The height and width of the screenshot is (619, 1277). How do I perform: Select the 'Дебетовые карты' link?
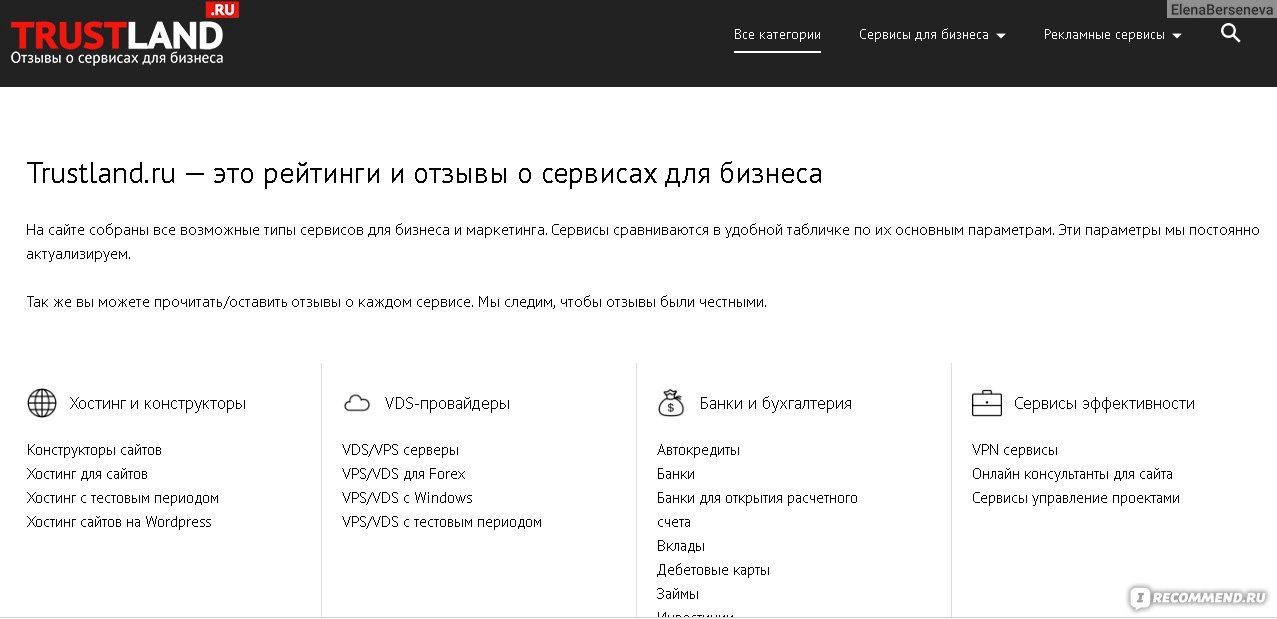713,570
